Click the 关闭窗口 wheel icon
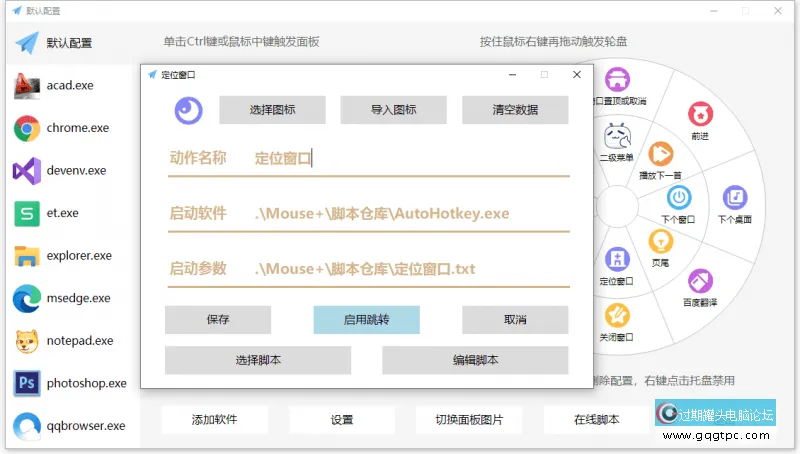This screenshot has width=800, height=454. (x=617, y=316)
